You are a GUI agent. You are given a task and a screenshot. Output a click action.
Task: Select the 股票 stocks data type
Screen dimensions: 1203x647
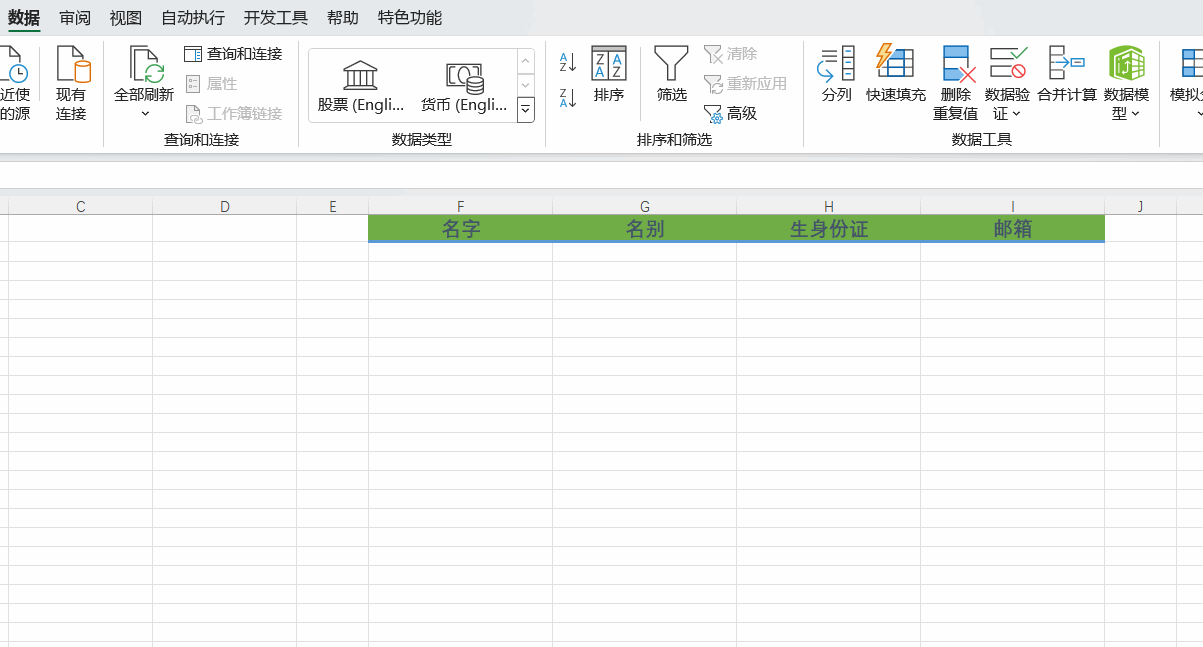point(361,86)
